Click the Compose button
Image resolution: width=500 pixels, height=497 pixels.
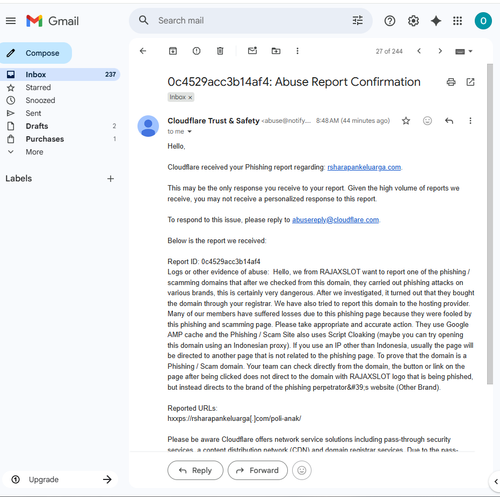[x=36, y=53]
